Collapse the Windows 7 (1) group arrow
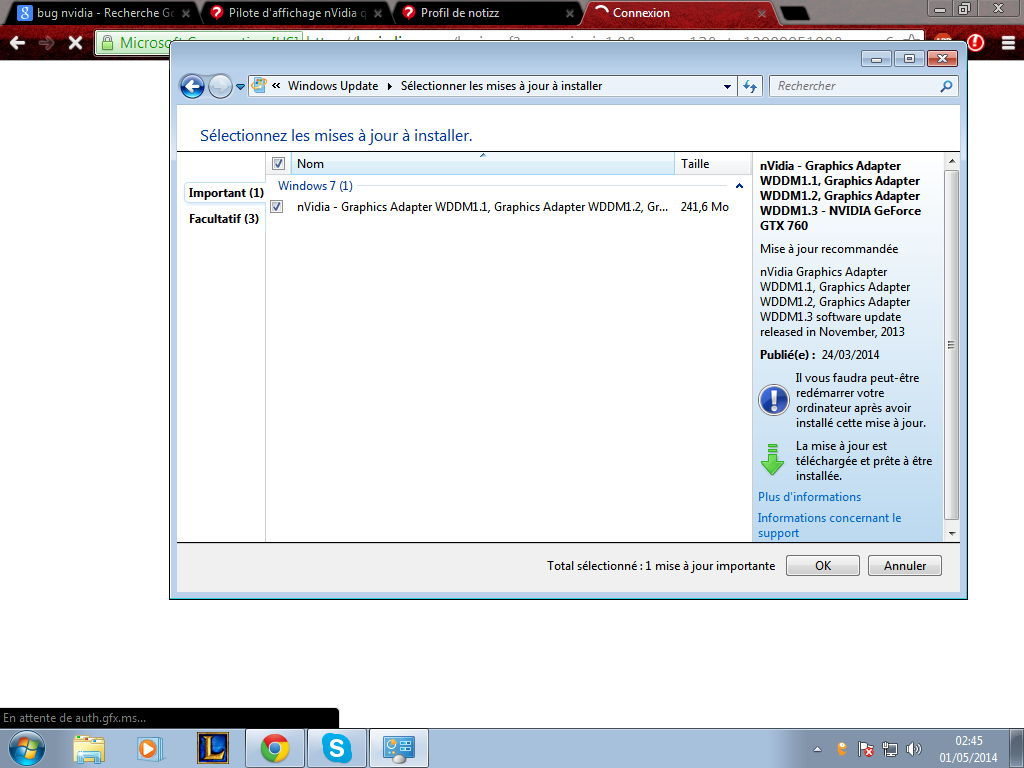The image size is (1024, 768). tap(739, 186)
